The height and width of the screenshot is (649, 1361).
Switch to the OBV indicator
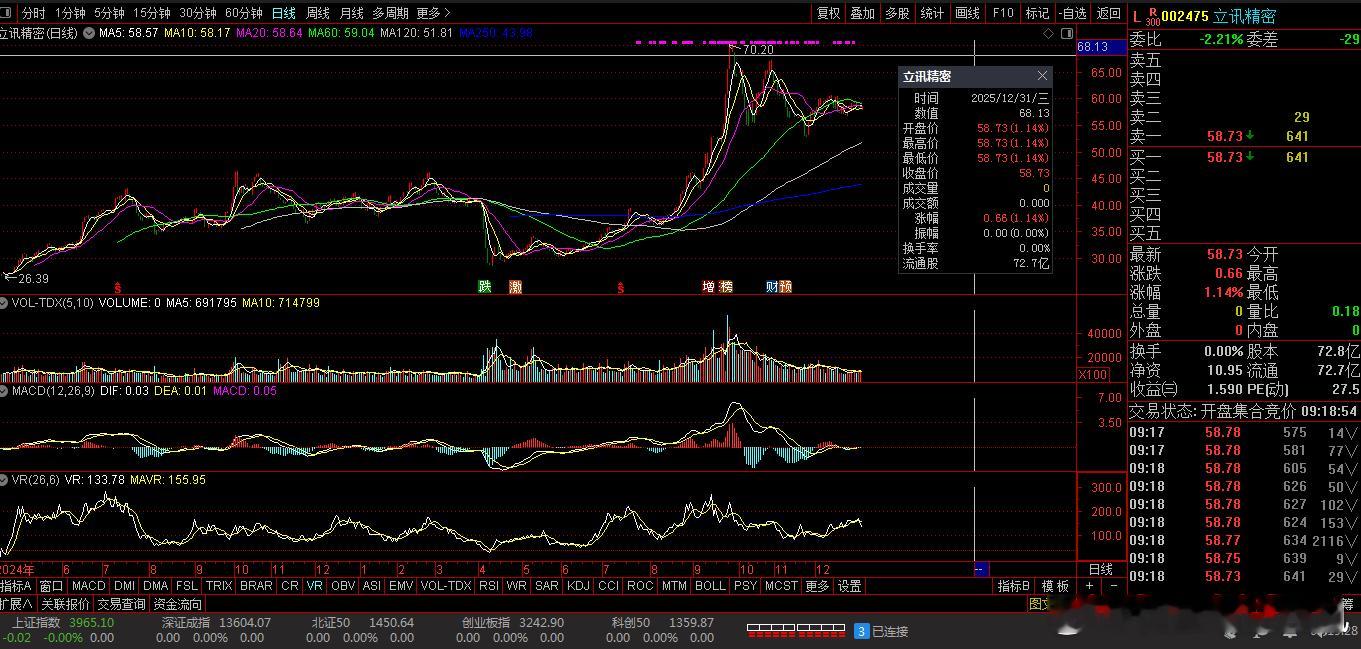[x=343, y=586]
